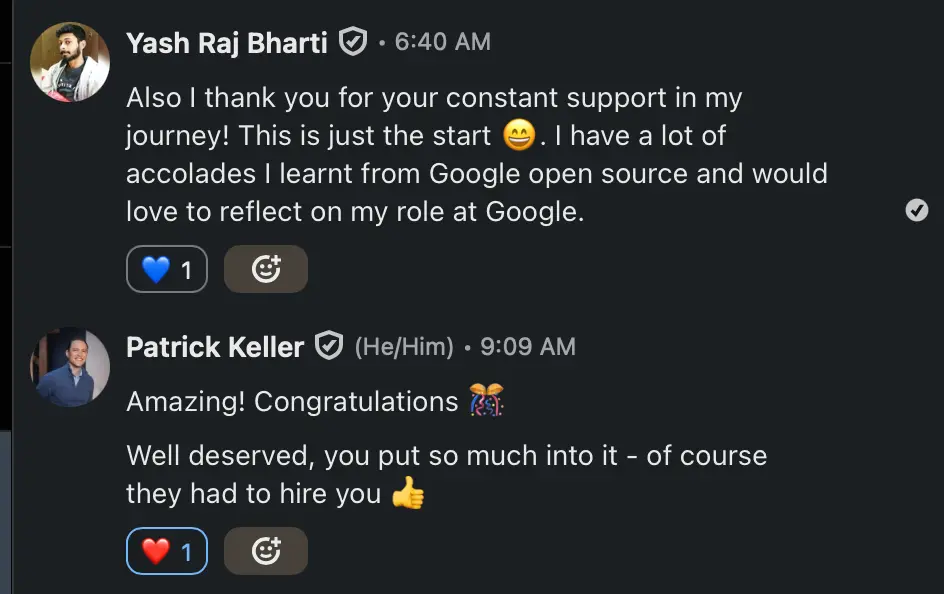Screen dimensions: 944x594
Task: Click the thumbs up emoji
Action: (x=408, y=494)
